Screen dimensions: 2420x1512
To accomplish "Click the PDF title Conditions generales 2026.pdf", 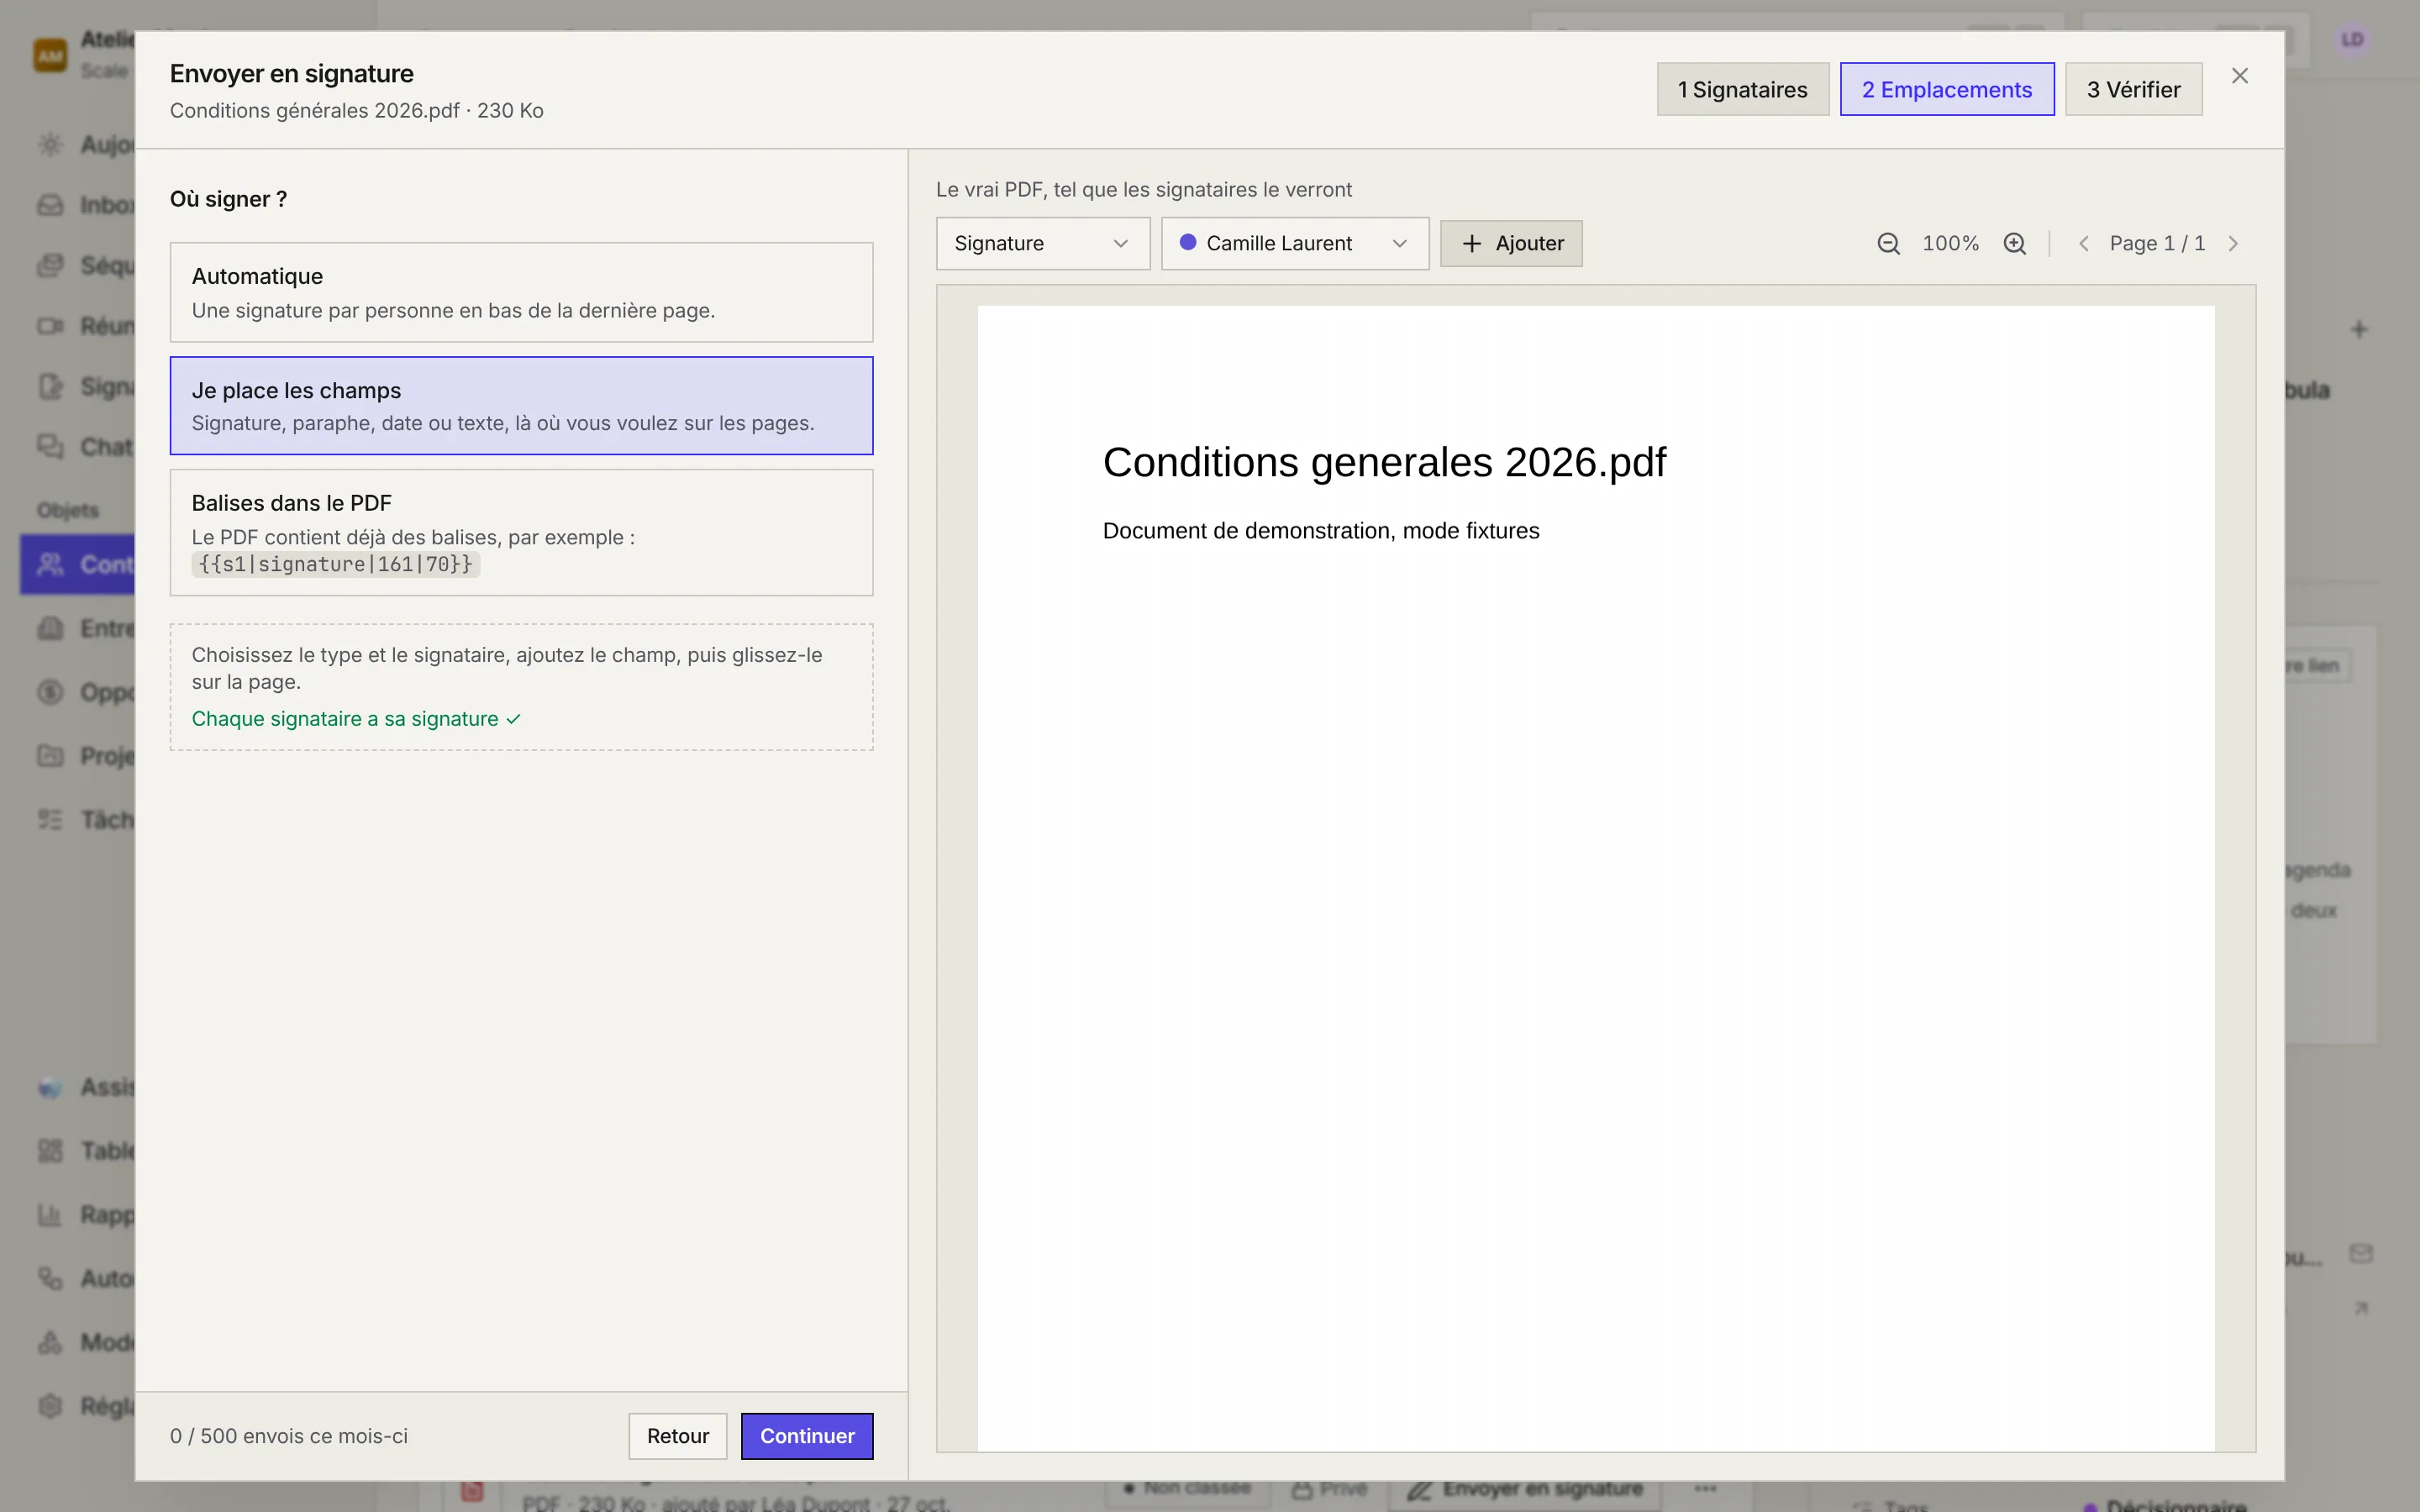I will 1384,462.
